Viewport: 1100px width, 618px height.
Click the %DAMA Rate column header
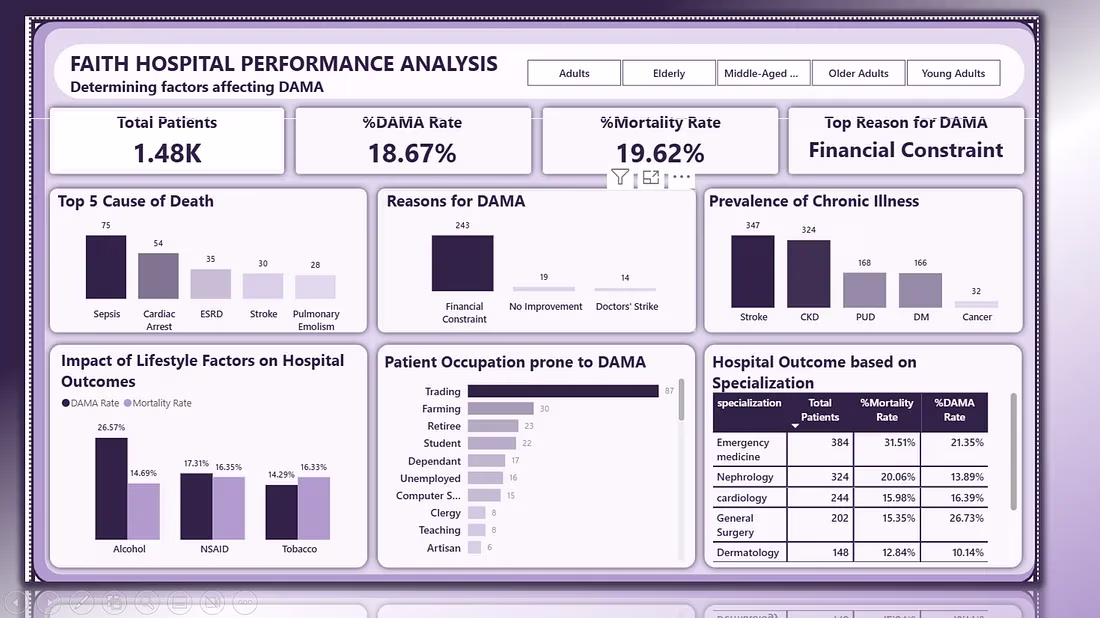tap(954, 410)
